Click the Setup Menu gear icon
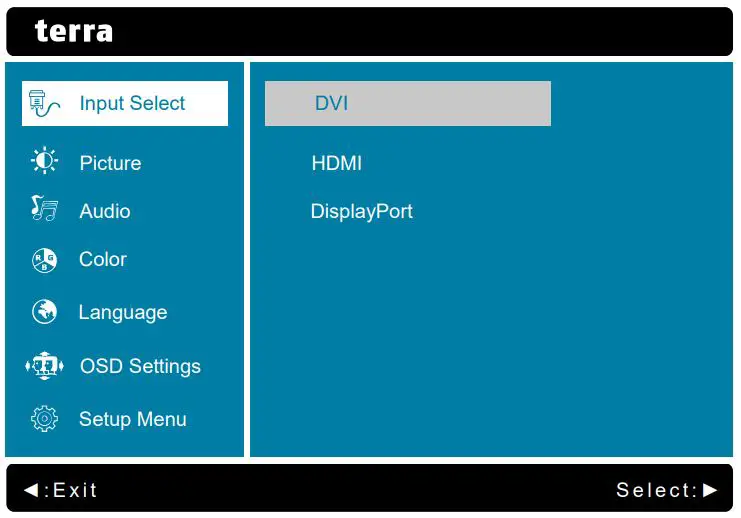 point(45,419)
